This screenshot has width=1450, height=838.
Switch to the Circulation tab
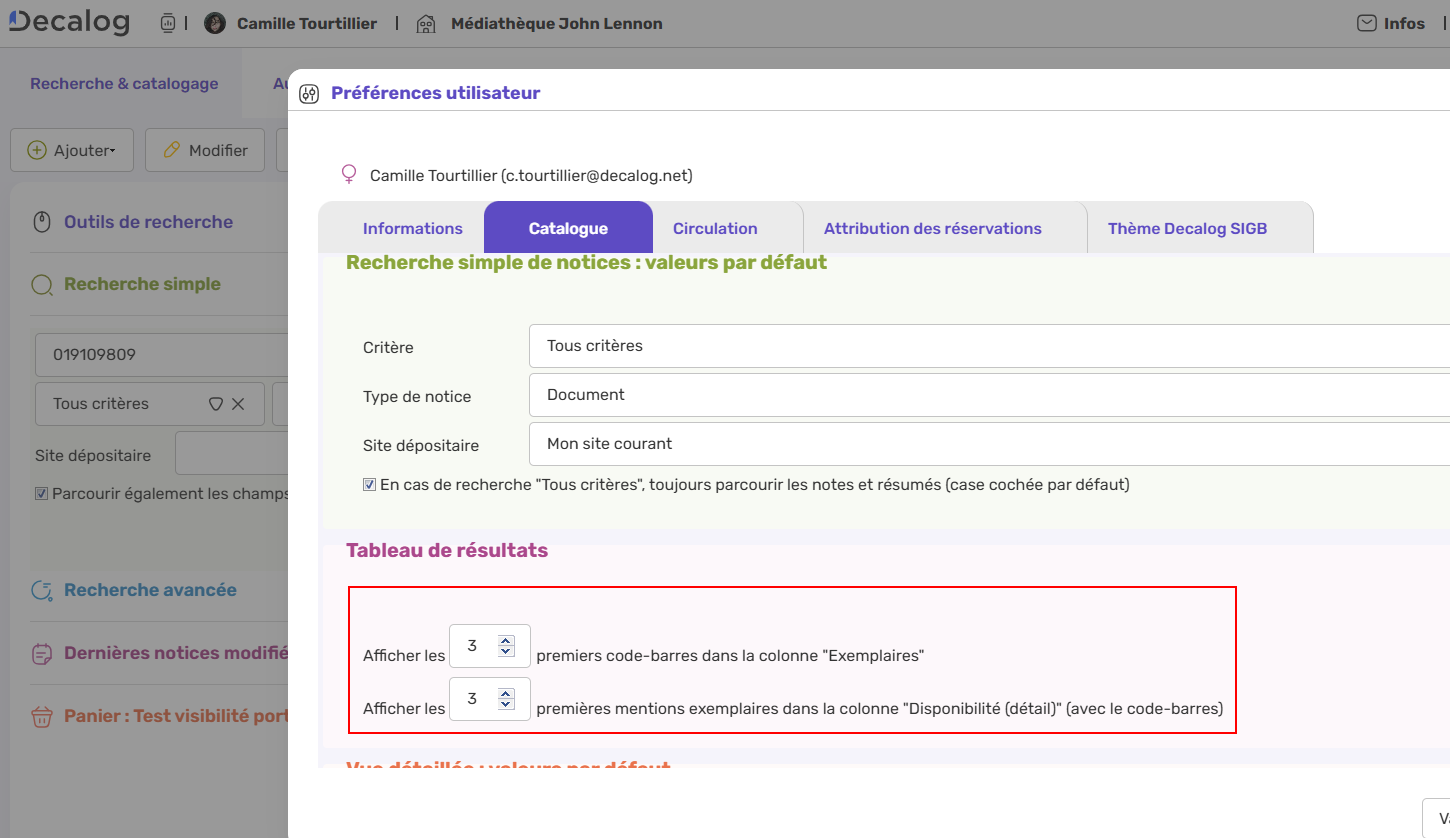coord(715,228)
